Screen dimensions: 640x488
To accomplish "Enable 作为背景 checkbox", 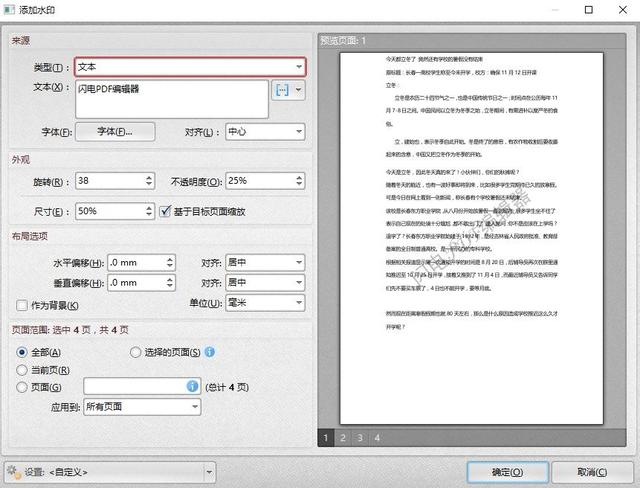I will click(x=22, y=305).
